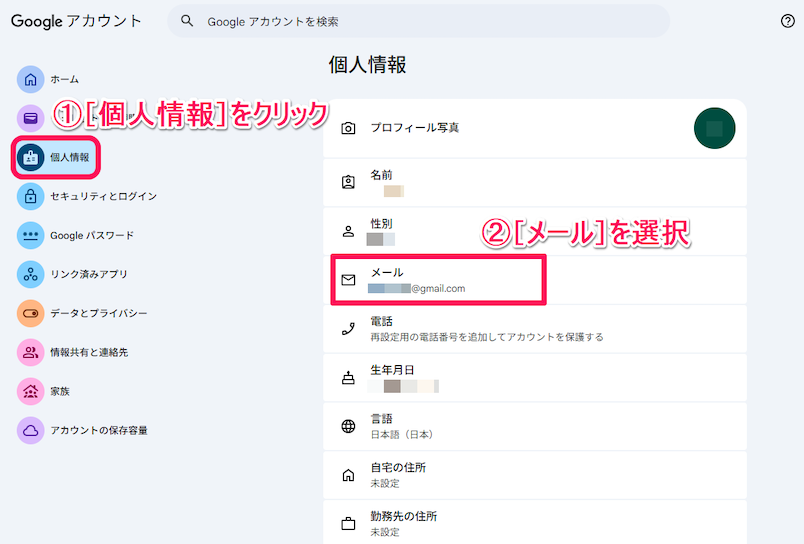Click the 家族 family house icon

tap(31, 391)
